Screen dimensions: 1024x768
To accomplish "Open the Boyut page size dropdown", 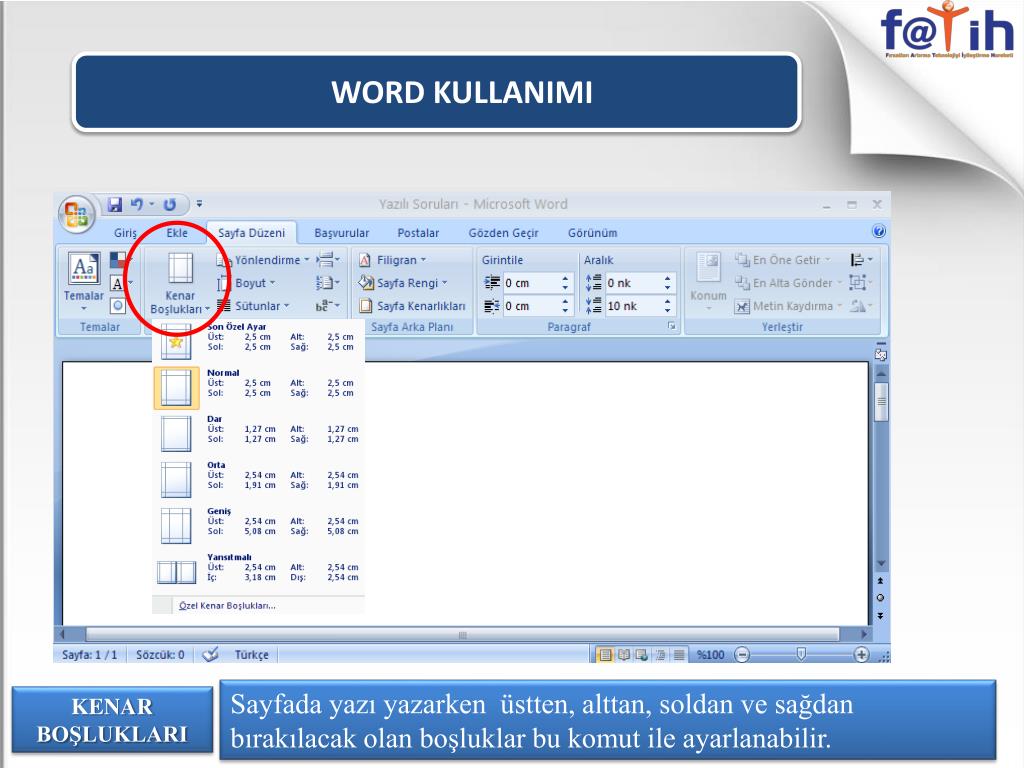I will point(246,283).
